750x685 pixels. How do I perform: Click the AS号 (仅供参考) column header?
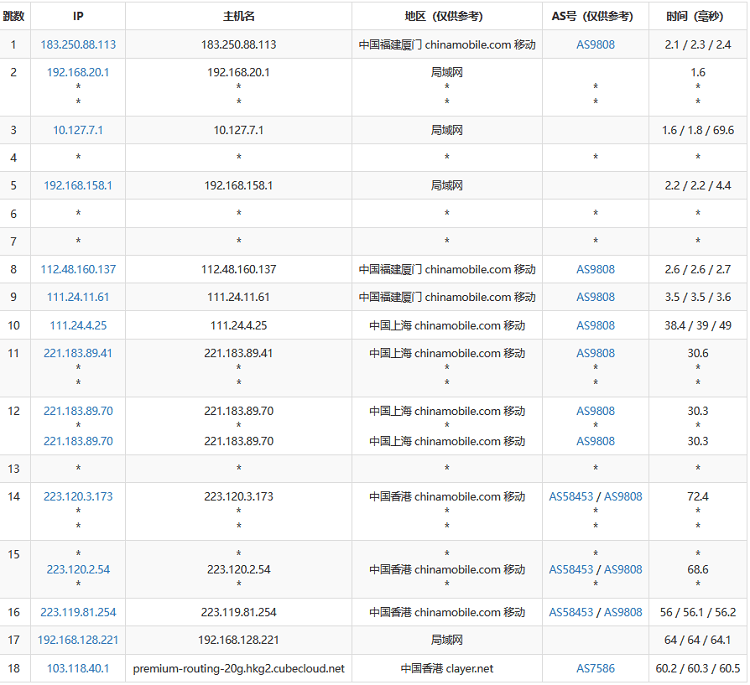(592, 16)
